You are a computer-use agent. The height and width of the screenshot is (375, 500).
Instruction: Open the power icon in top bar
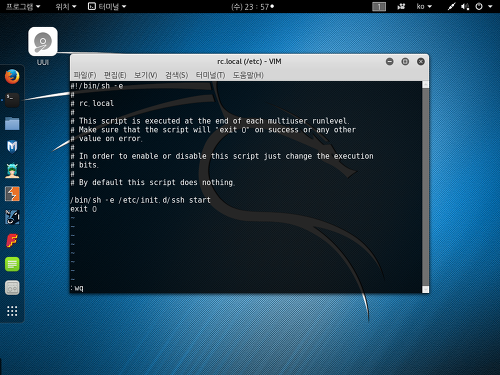479,6
